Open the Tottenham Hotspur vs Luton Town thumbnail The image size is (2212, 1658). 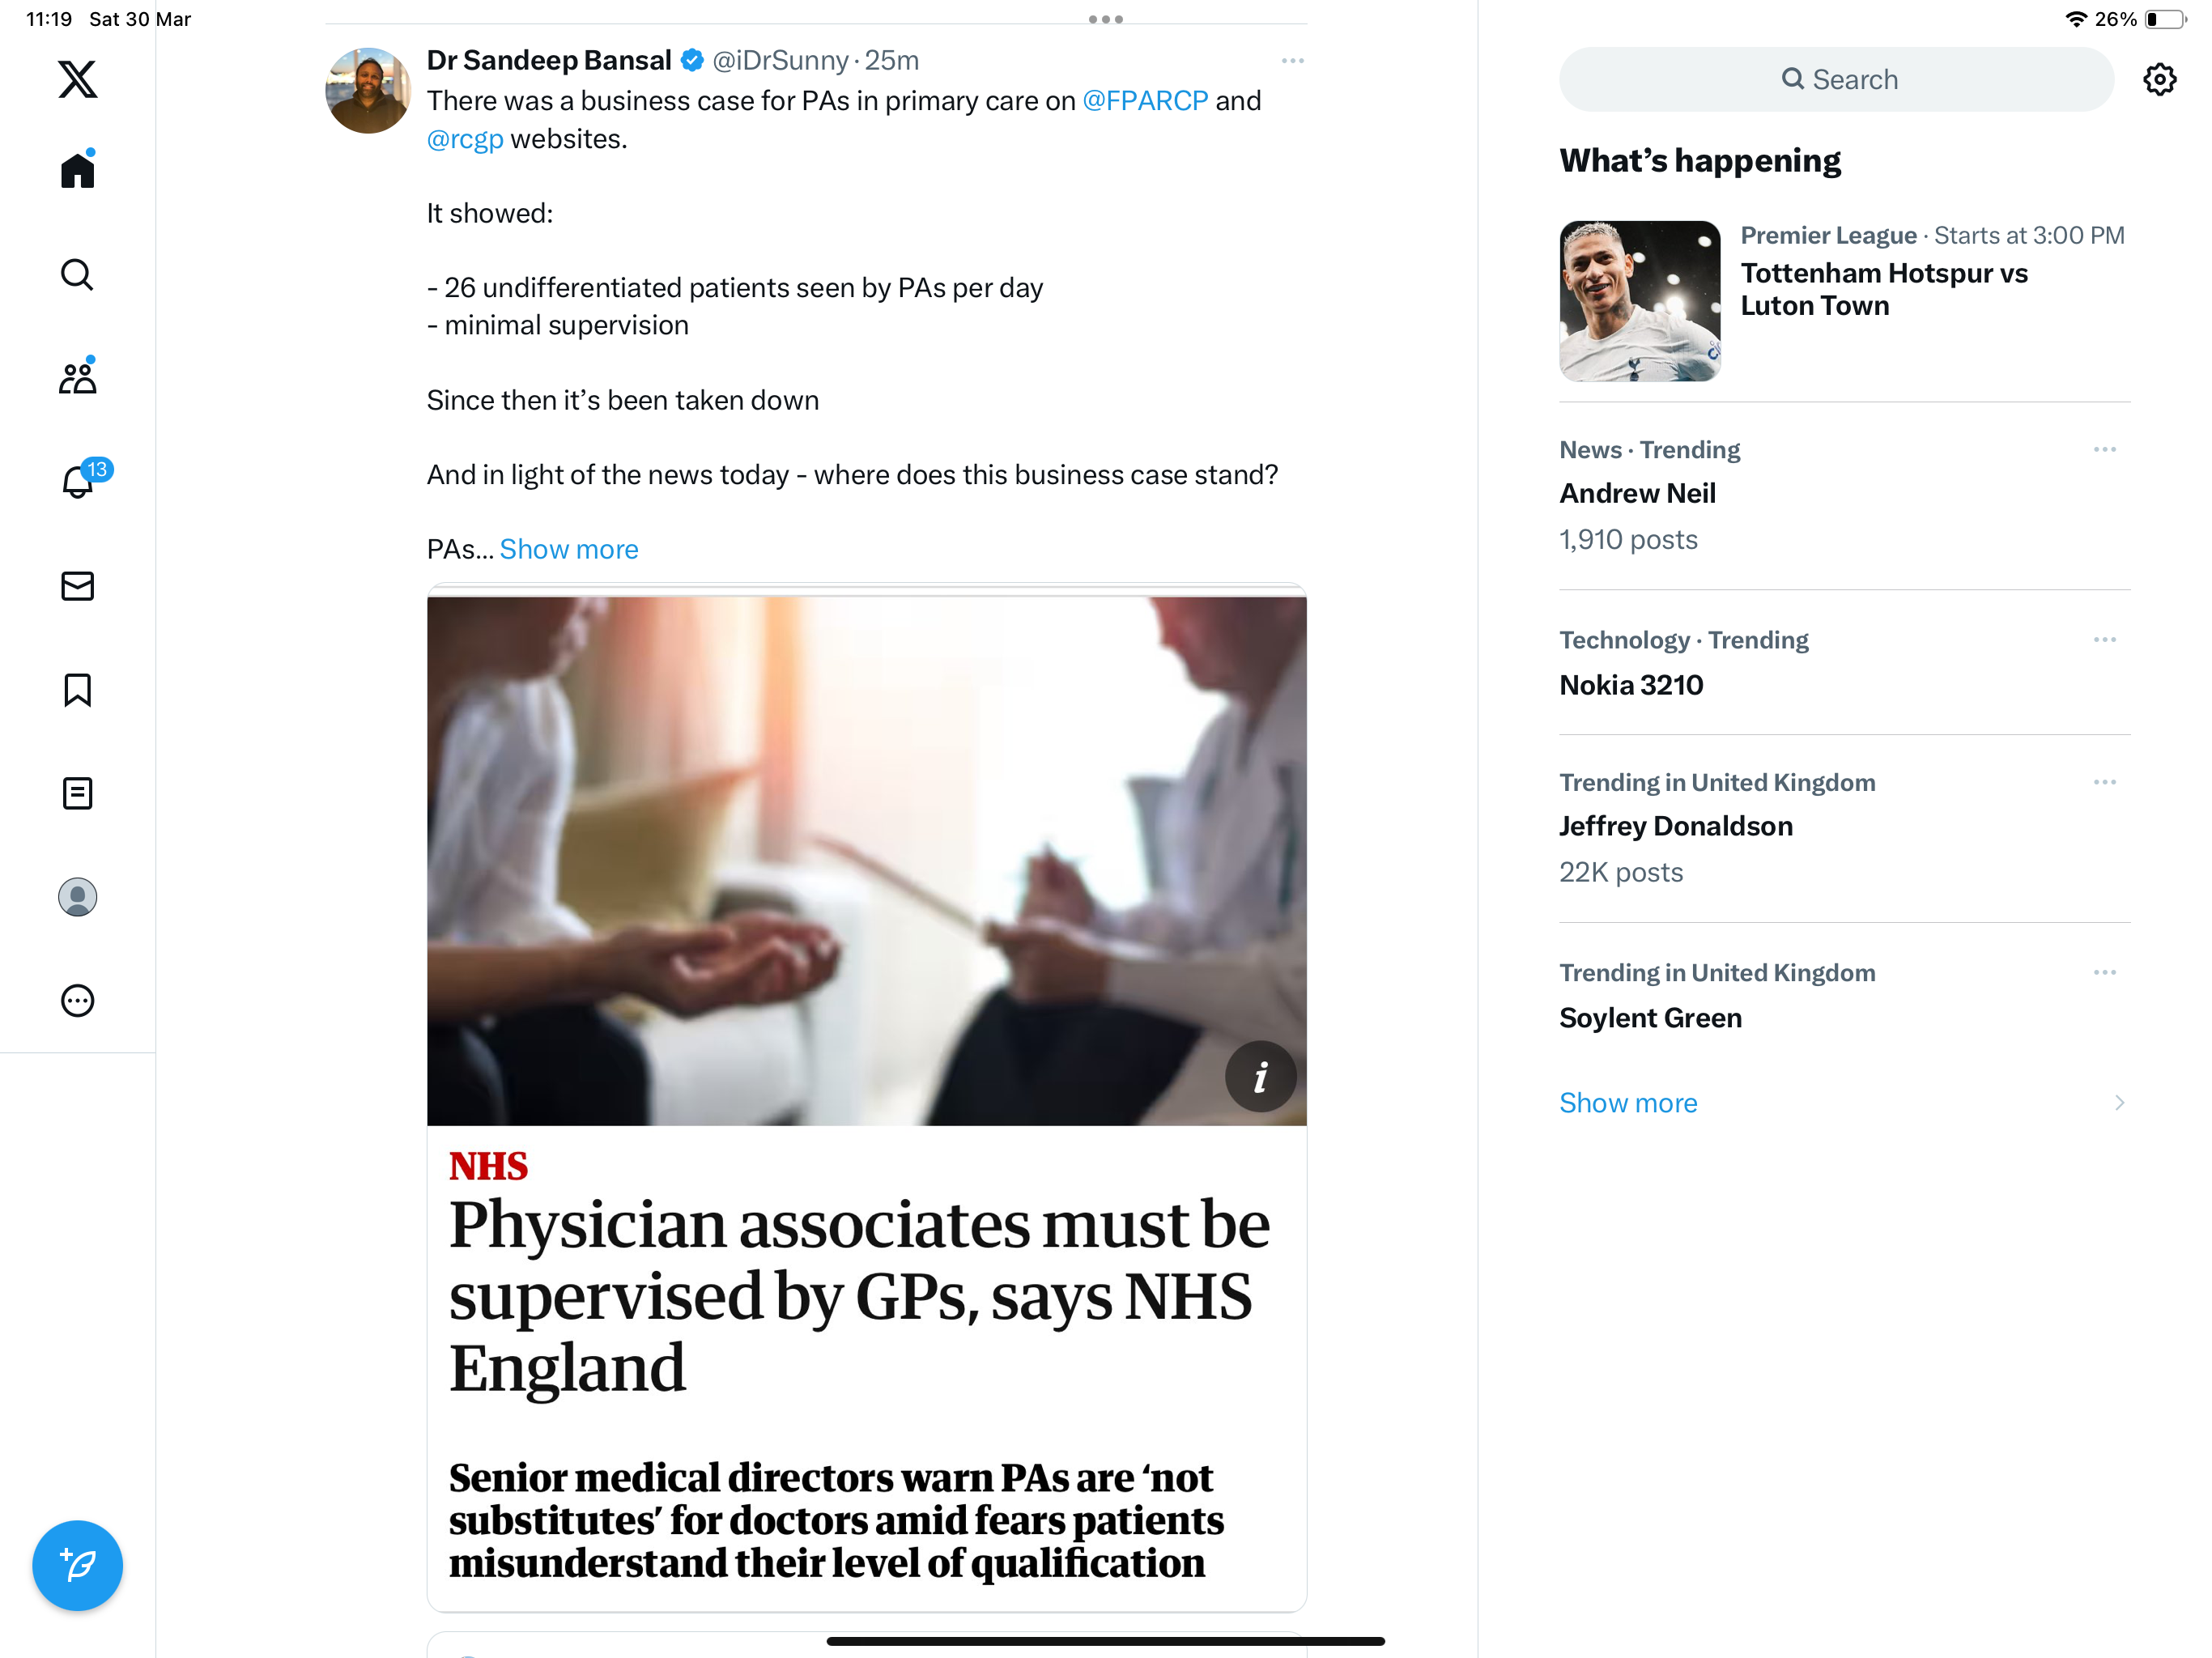(x=1640, y=301)
